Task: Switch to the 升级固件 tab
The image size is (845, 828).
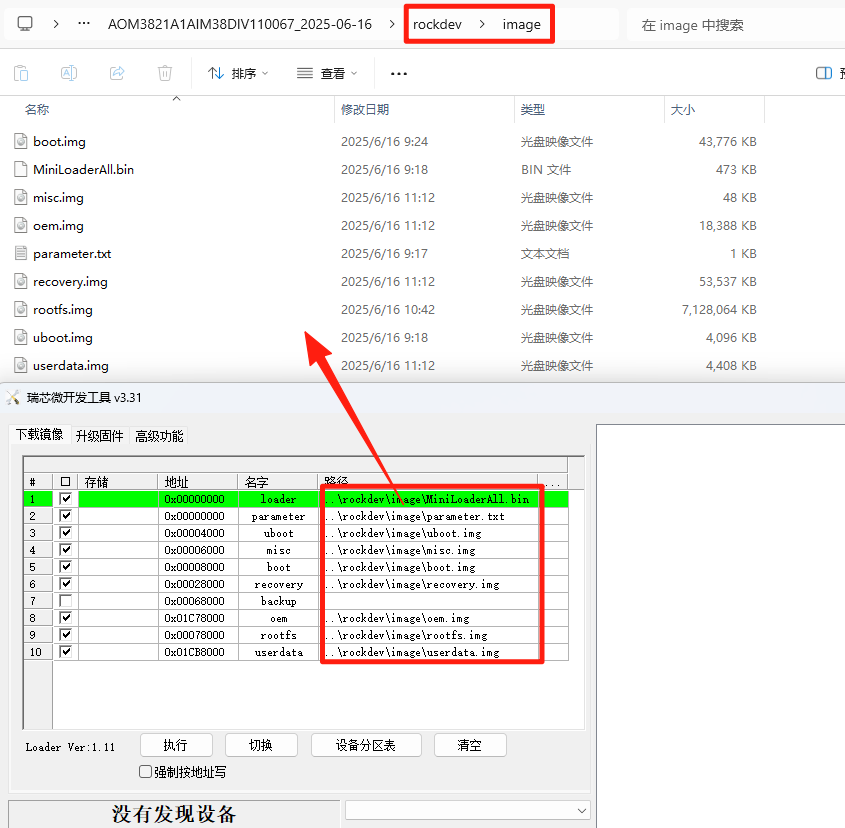Action: [x=99, y=436]
